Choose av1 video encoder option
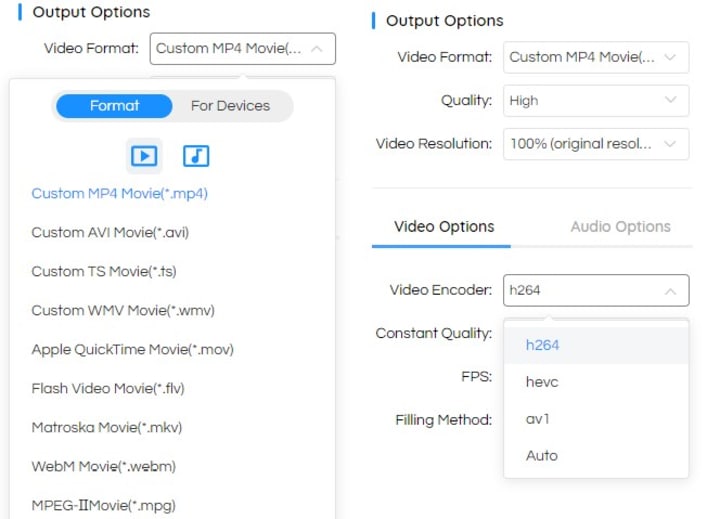This screenshot has width=720, height=519. pyautogui.click(x=538, y=419)
